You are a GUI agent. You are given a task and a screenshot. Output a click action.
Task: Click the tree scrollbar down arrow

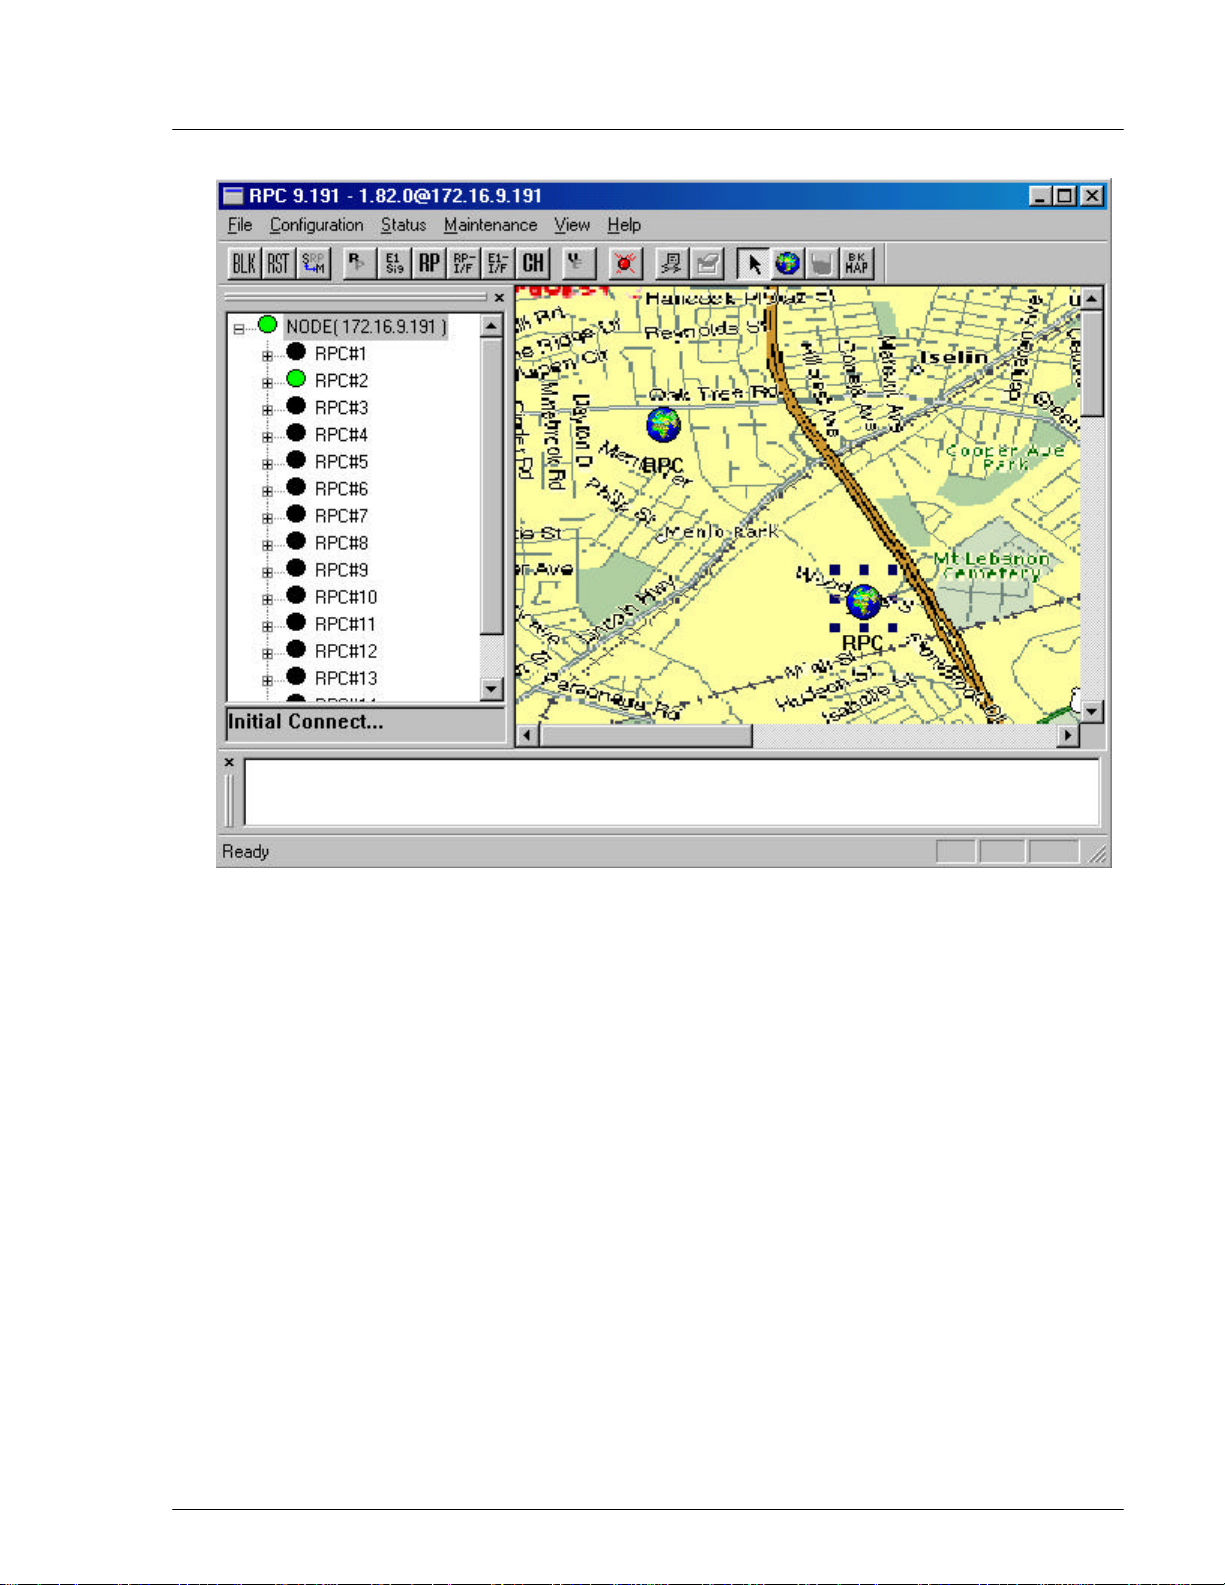click(x=491, y=688)
